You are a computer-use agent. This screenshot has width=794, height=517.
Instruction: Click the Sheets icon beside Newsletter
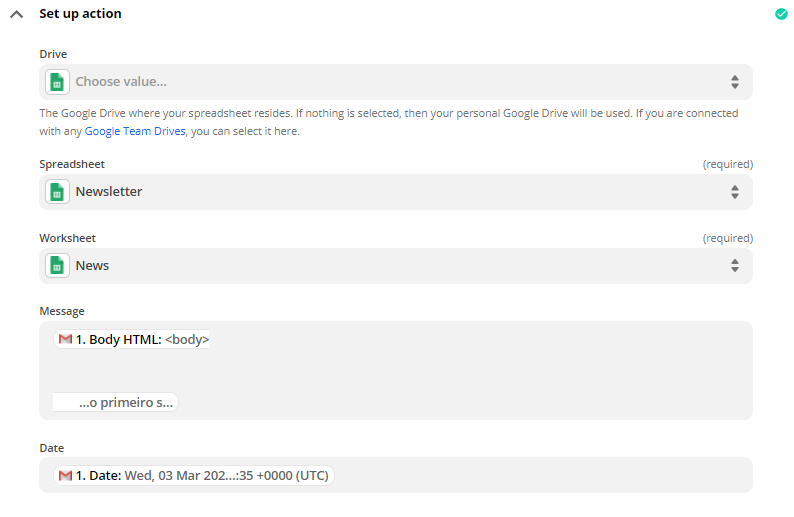[x=58, y=192]
